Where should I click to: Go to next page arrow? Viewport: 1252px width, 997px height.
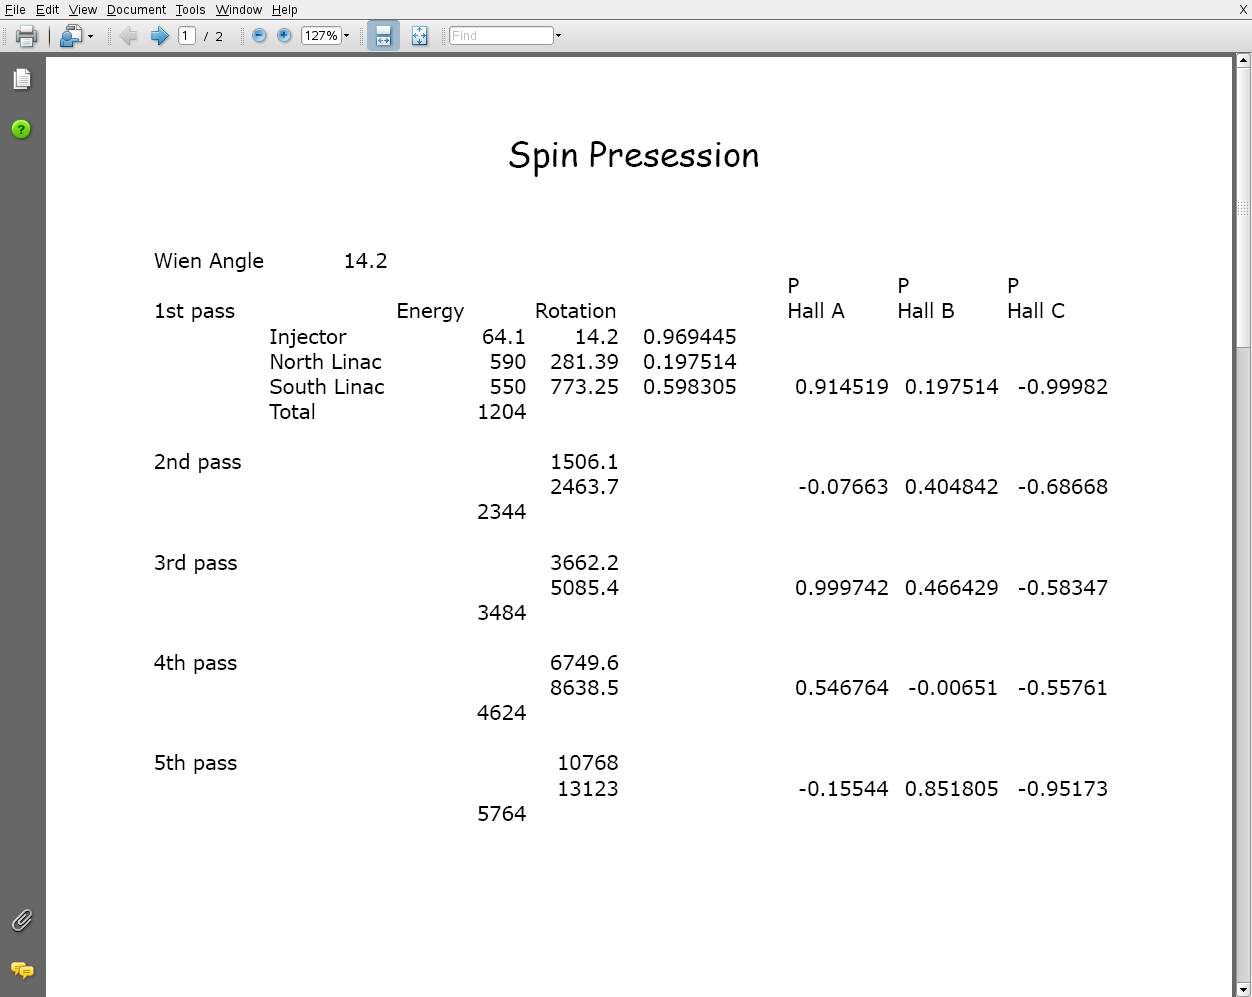tap(159, 36)
